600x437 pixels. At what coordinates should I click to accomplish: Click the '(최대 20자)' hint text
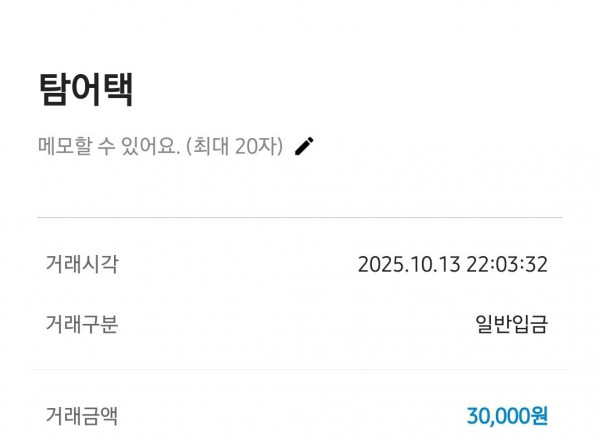point(237,146)
